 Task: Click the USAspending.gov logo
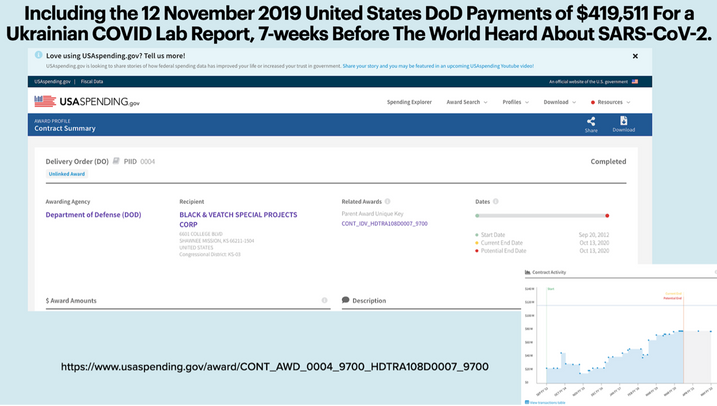[x=87, y=102]
